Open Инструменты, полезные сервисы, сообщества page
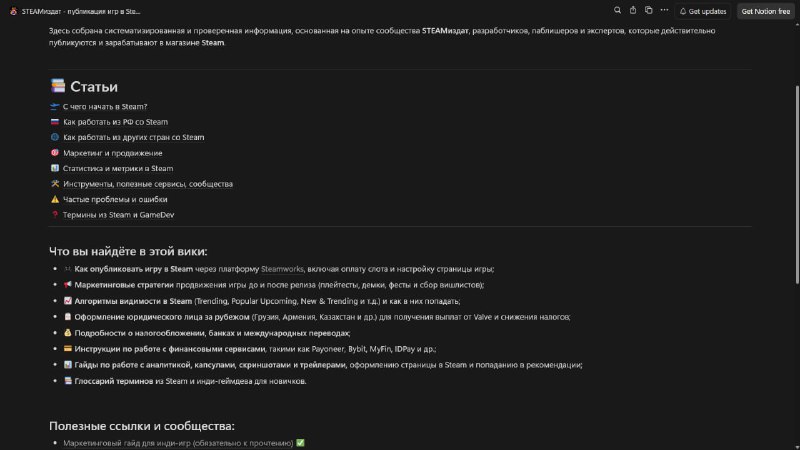This screenshot has height=450, width=800. [148, 184]
